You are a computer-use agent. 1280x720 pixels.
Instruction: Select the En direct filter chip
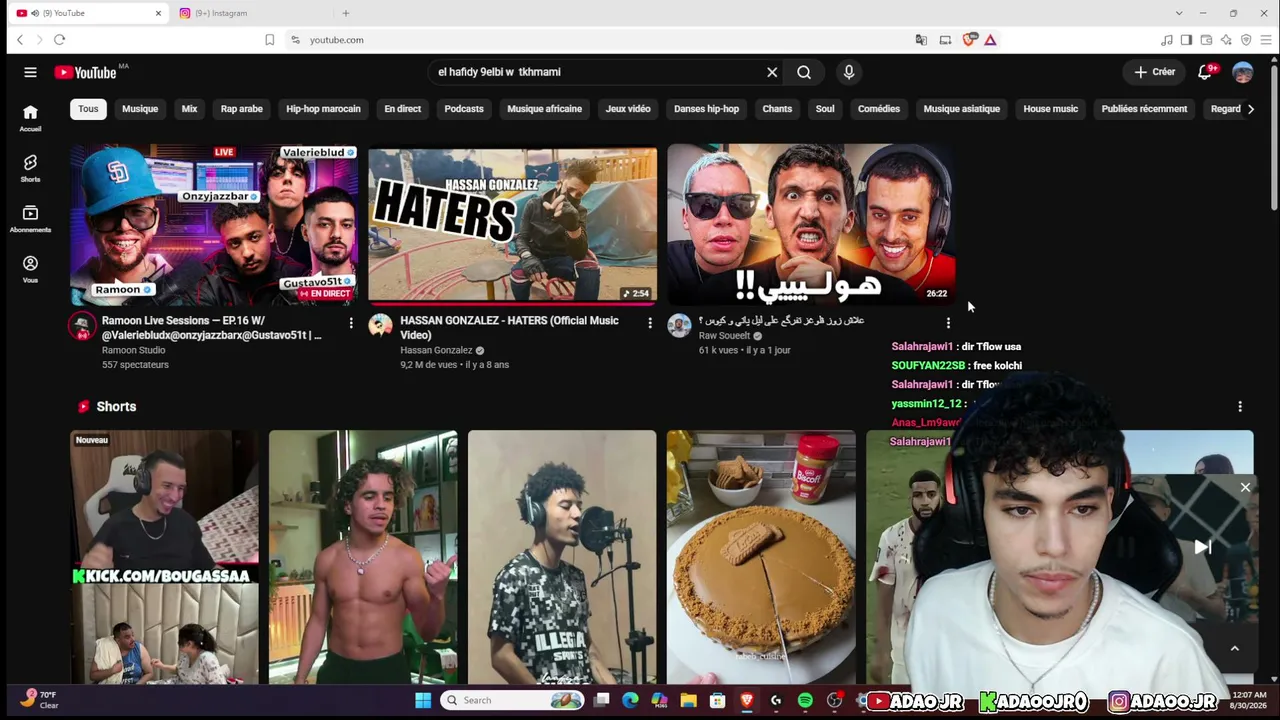pos(403,109)
